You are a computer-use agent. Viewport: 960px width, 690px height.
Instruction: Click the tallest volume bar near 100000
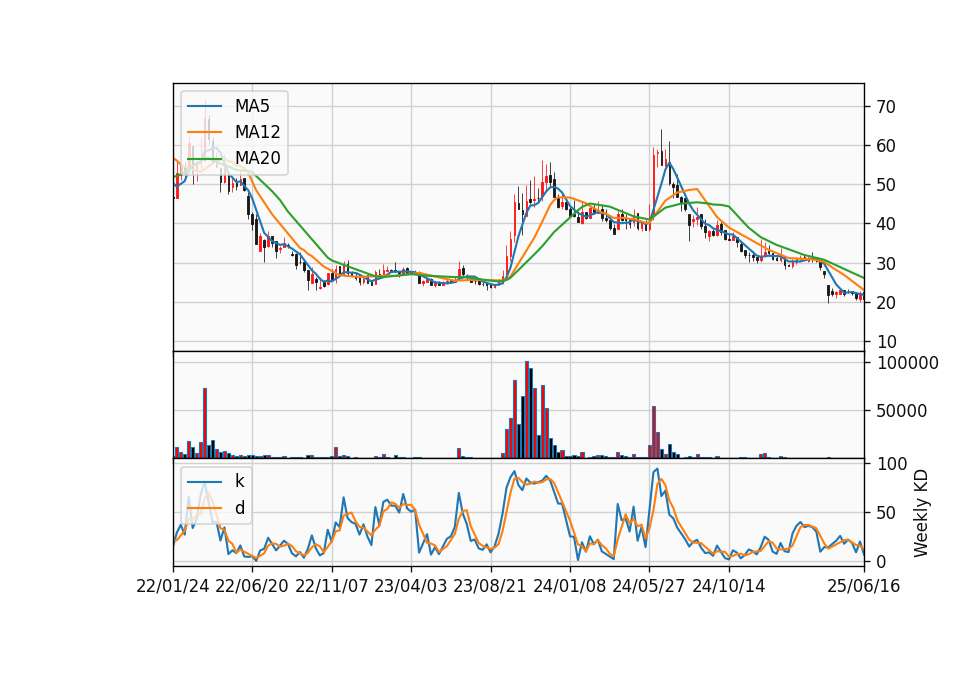coord(527,410)
